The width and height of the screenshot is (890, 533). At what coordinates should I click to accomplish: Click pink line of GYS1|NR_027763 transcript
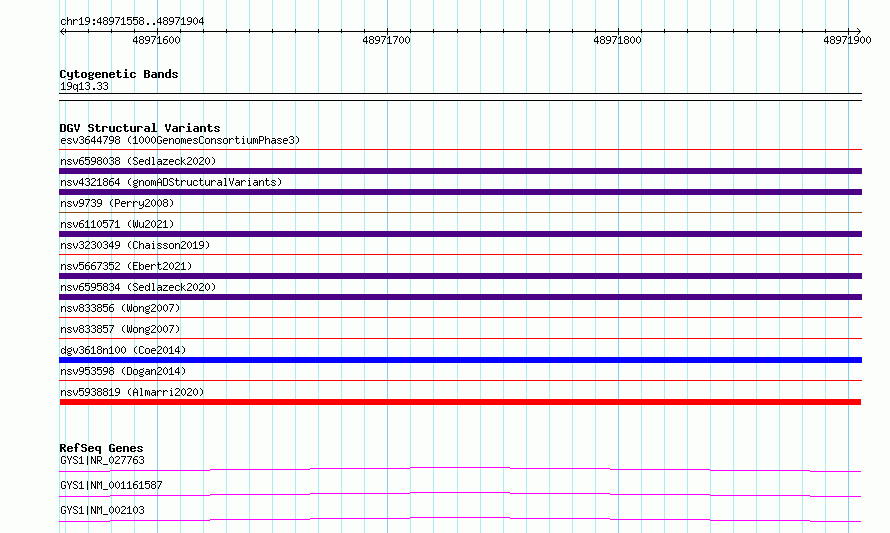coord(460,469)
